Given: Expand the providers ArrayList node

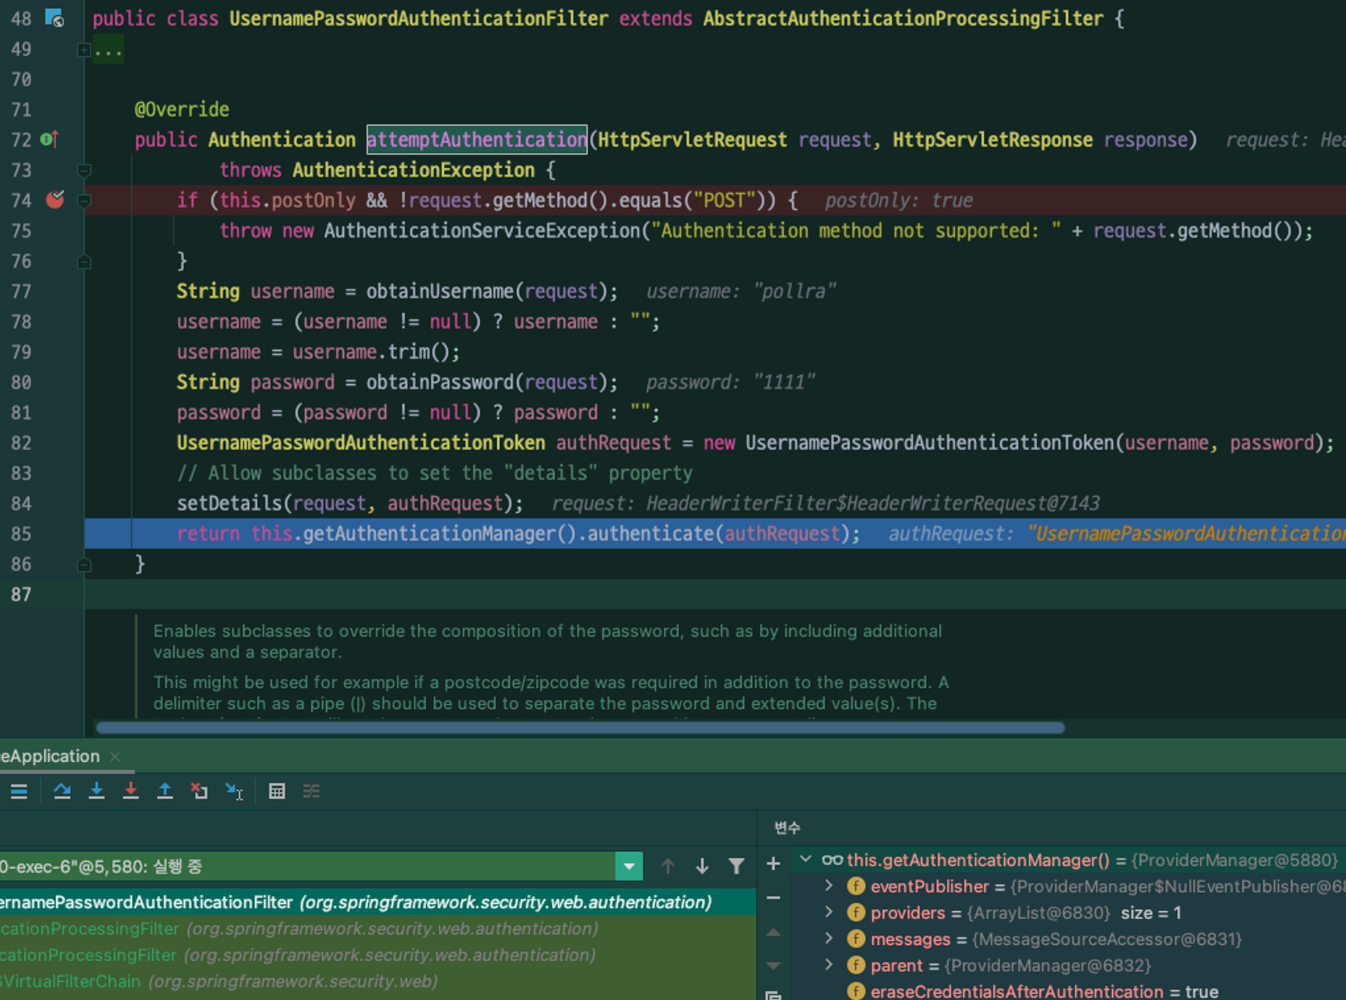Looking at the screenshot, I should [829, 913].
